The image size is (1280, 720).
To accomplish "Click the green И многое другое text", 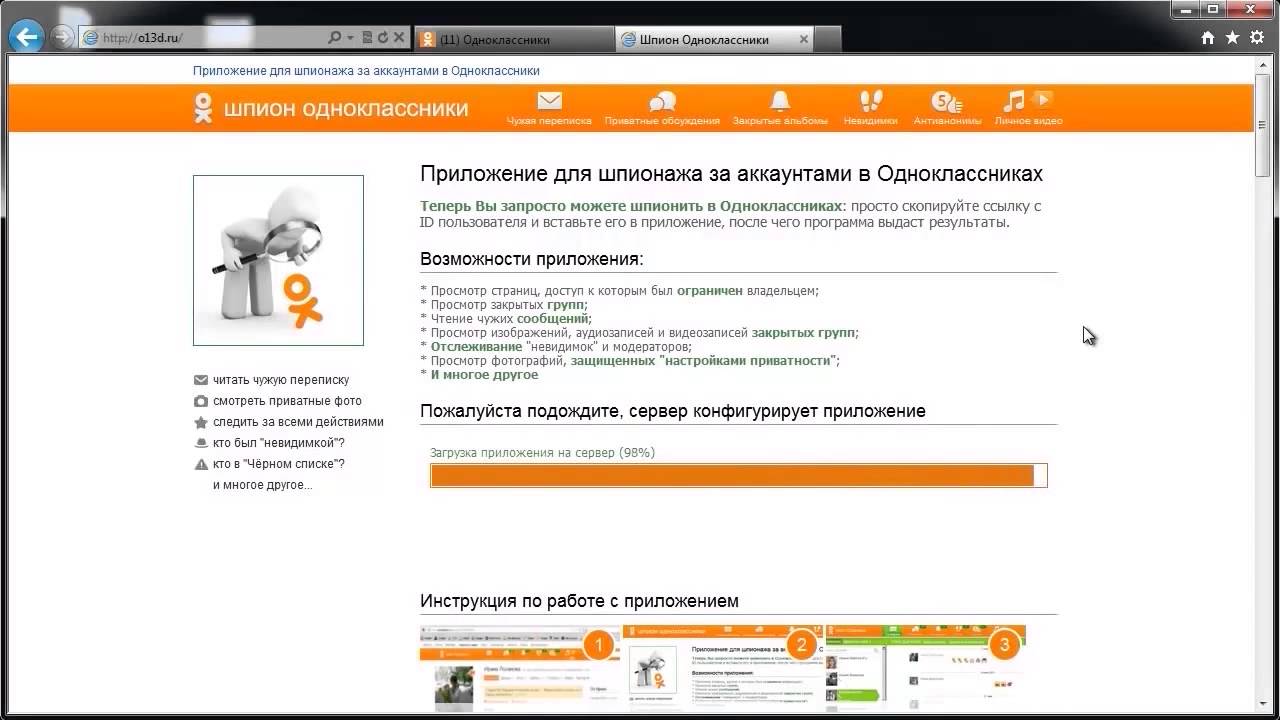I will pos(484,375).
